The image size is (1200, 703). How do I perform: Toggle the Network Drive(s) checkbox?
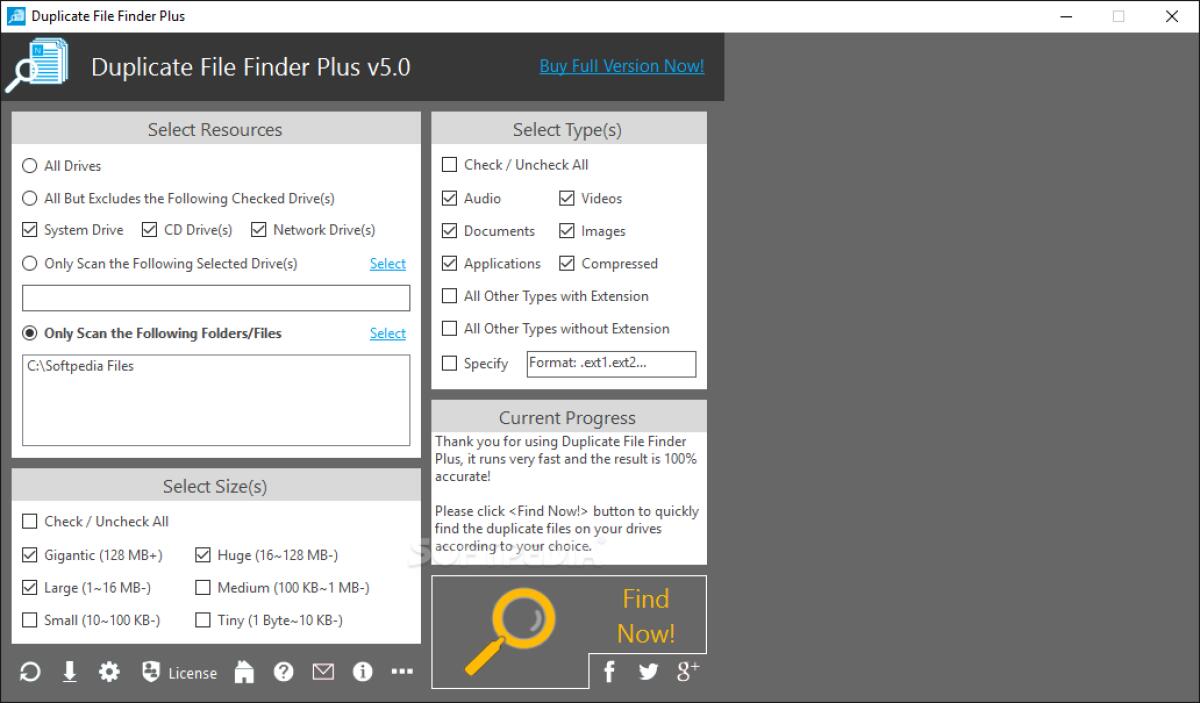tap(259, 230)
